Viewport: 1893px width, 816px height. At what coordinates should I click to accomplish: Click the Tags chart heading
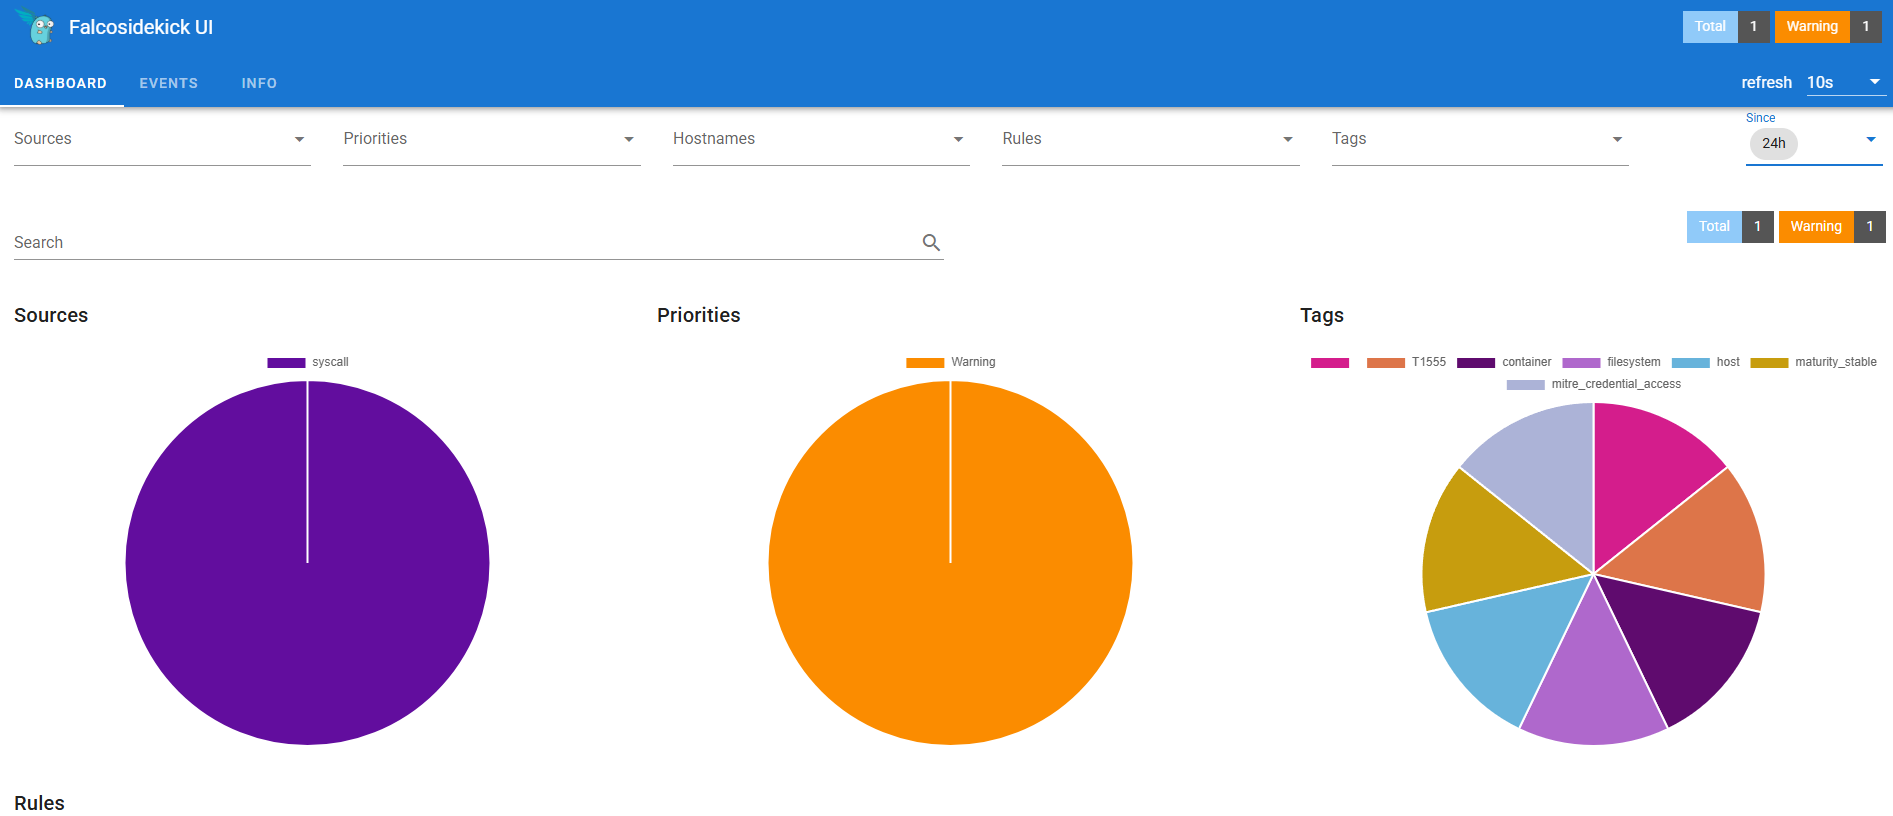tap(1322, 315)
